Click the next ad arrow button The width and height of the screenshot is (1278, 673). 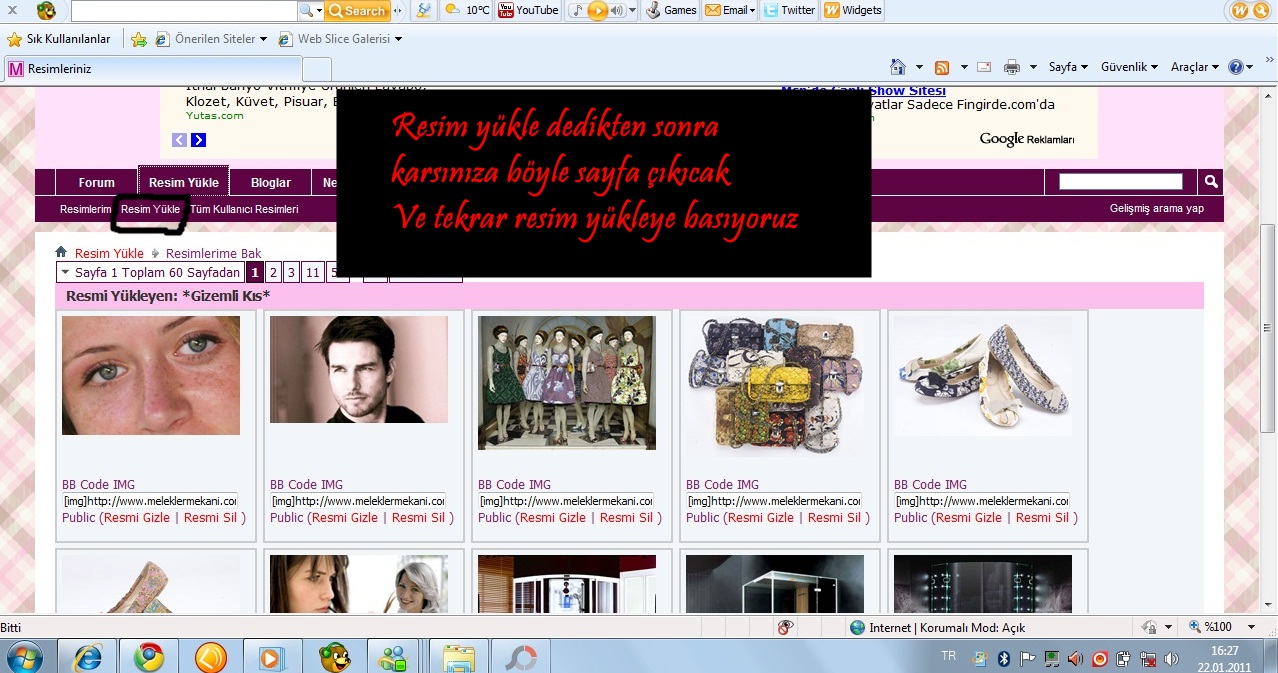[x=198, y=140]
